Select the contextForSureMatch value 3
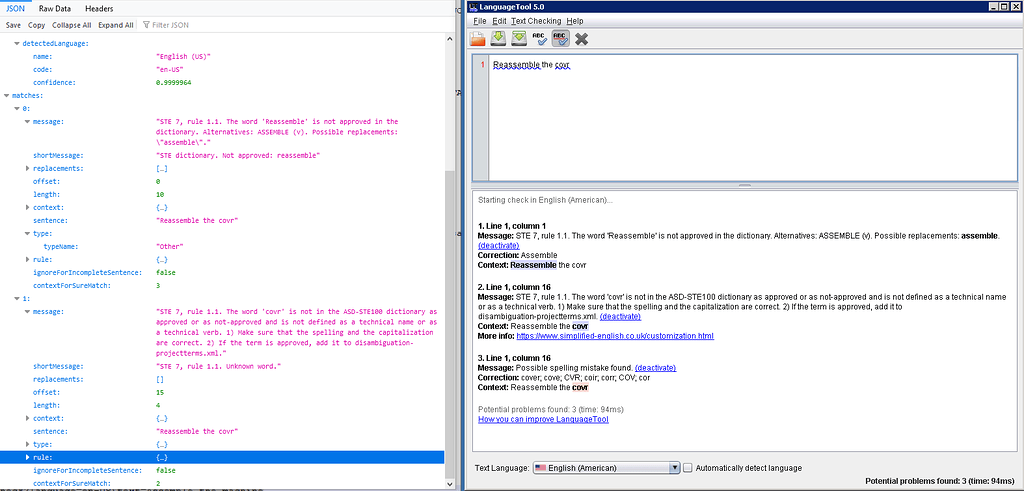 [x=158, y=285]
